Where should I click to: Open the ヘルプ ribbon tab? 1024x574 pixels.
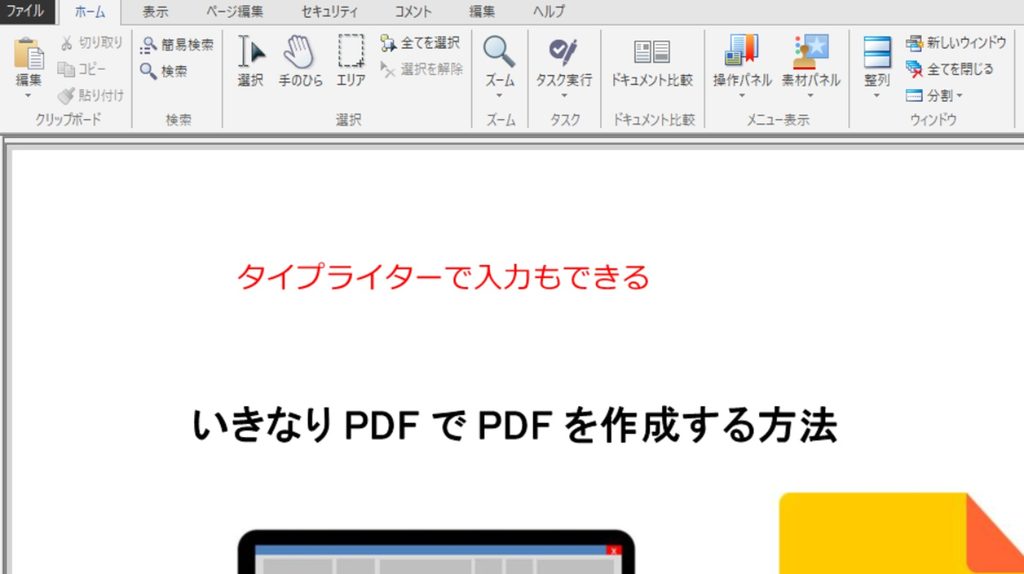(x=549, y=12)
